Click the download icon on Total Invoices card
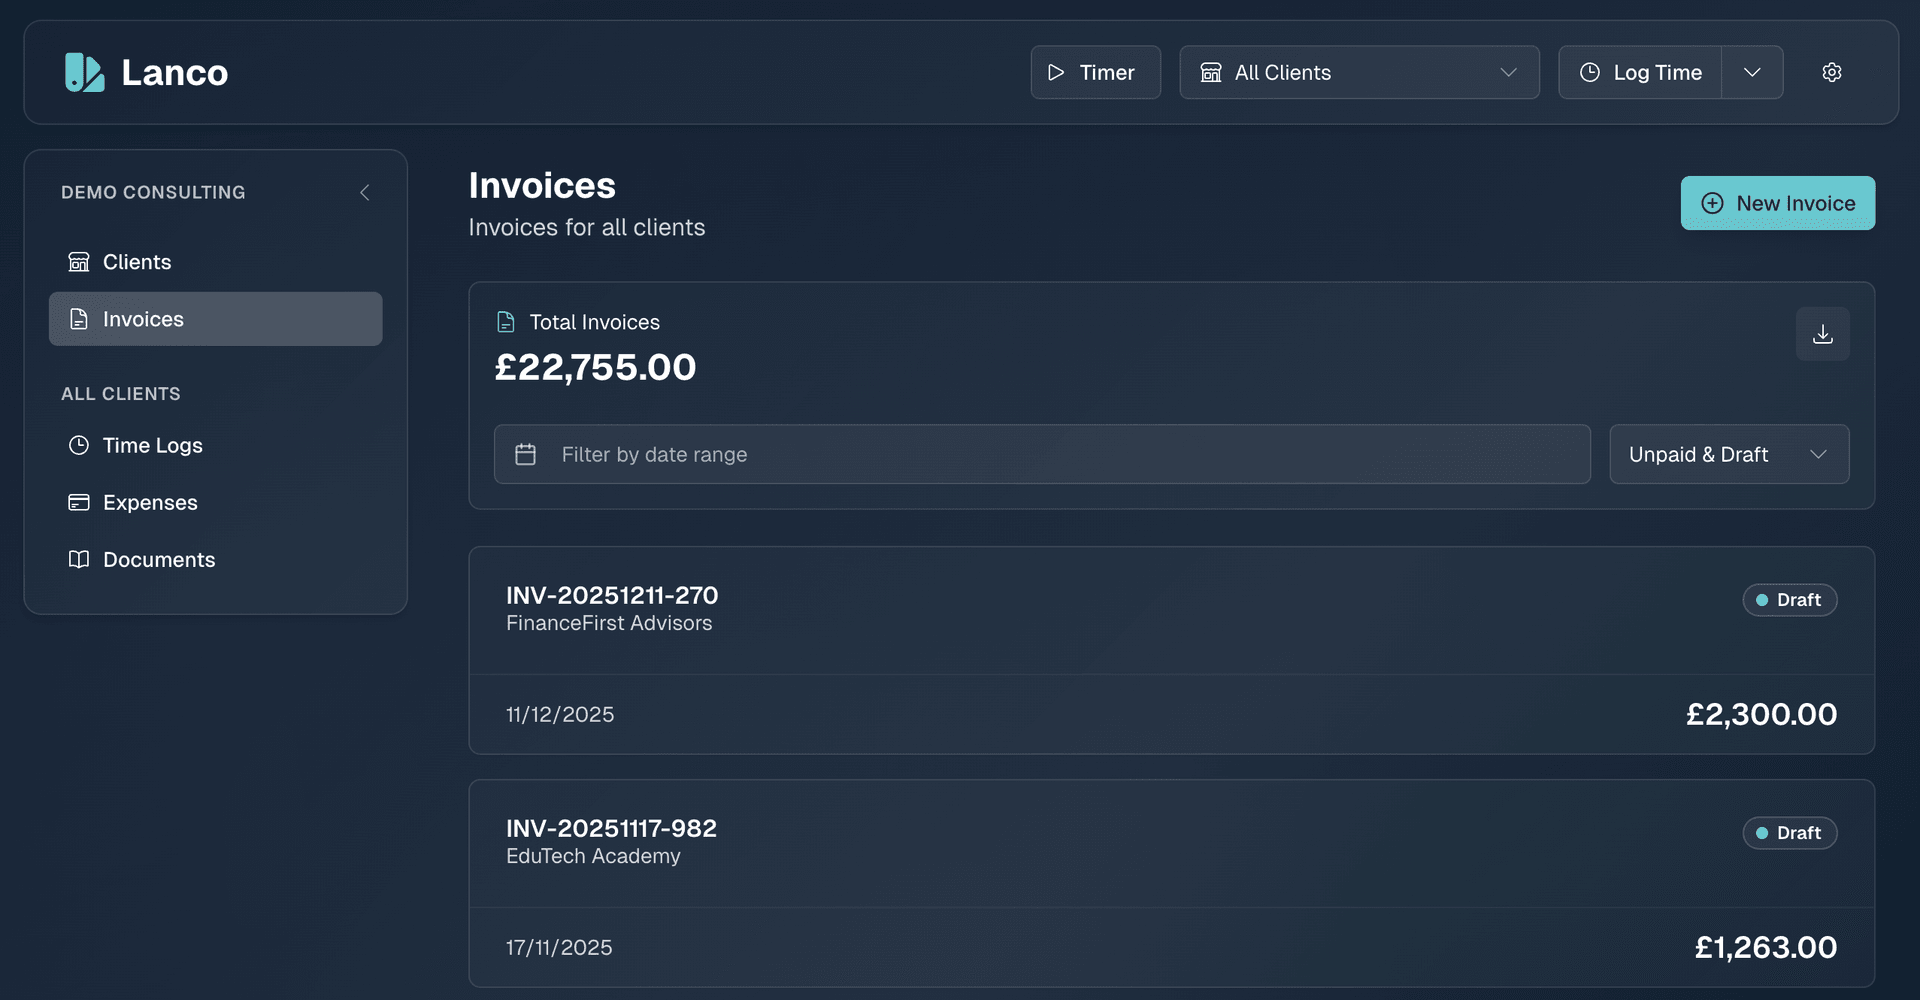This screenshot has height=1000, width=1920. click(1822, 333)
